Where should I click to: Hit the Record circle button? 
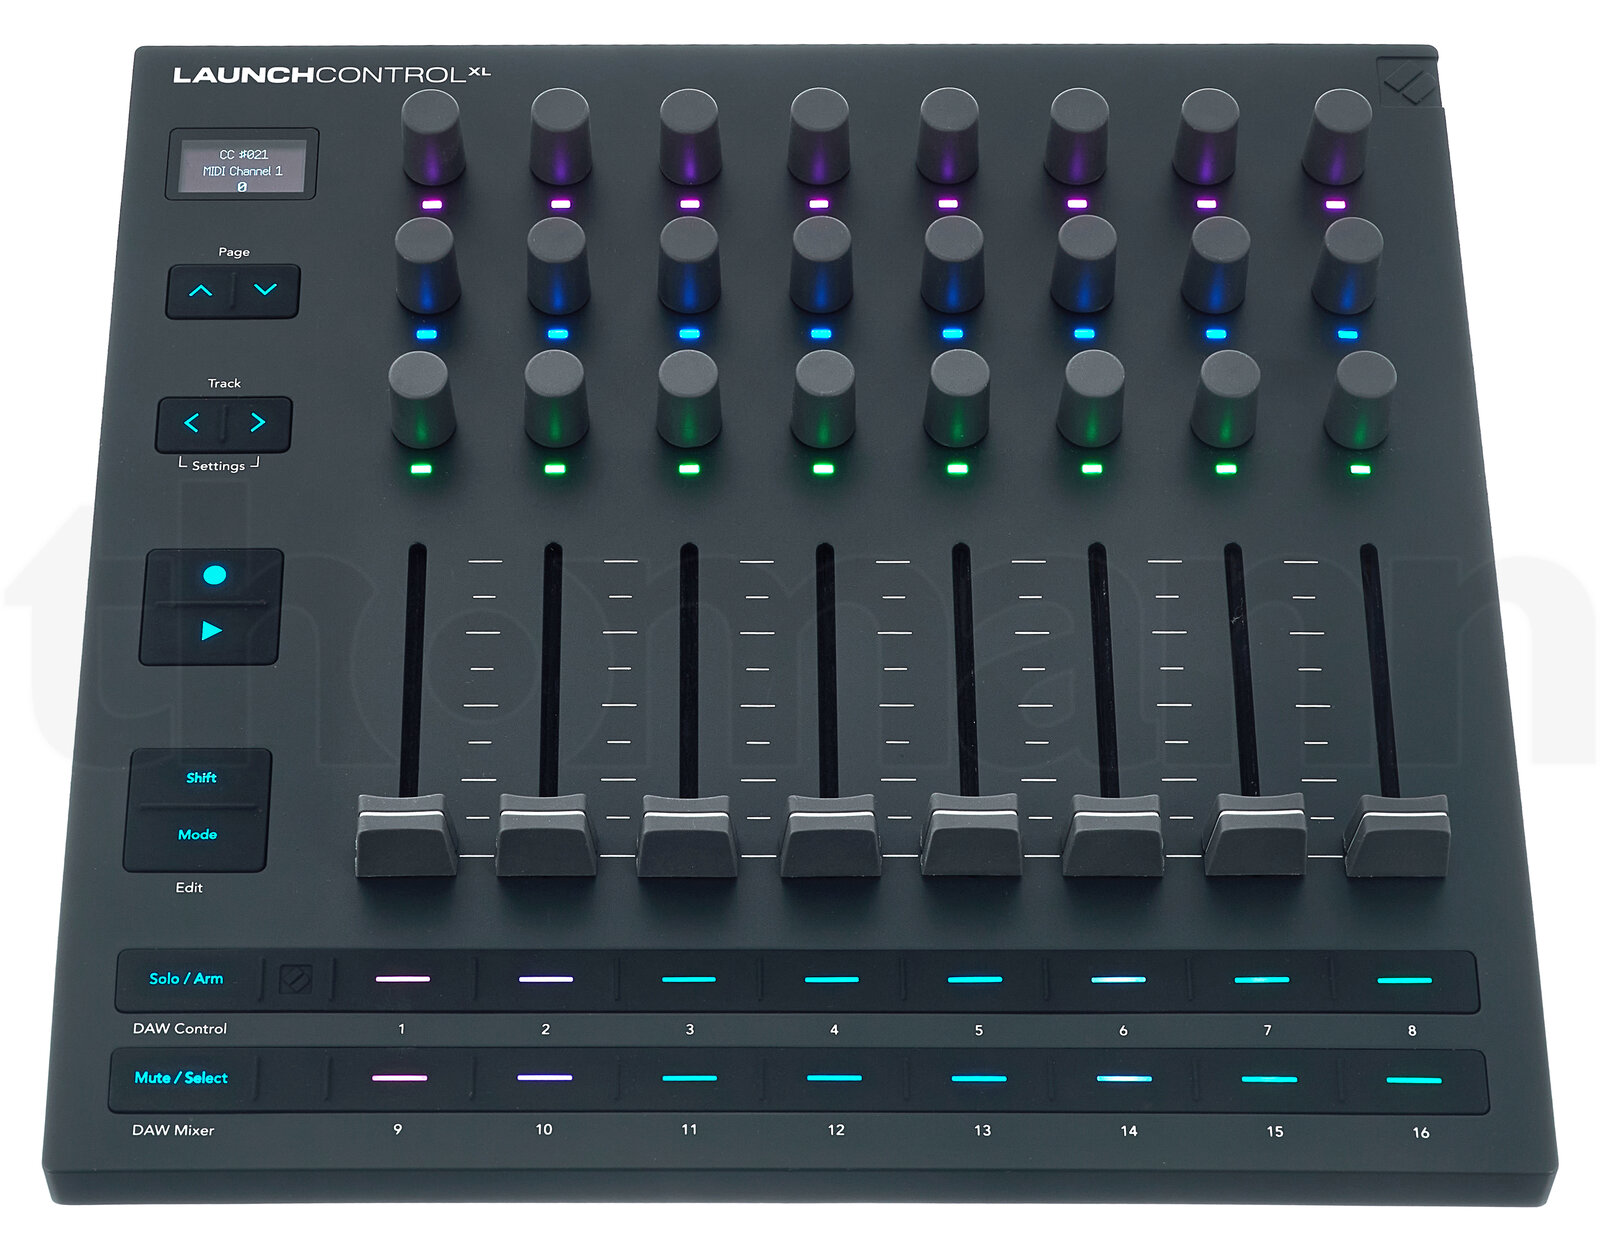[214, 575]
